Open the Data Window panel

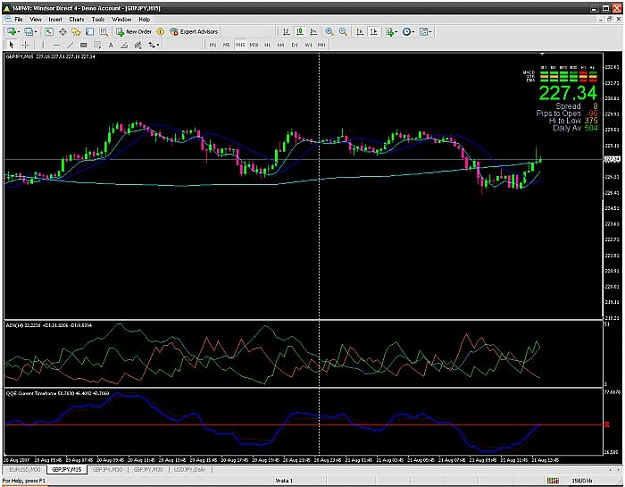pyautogui.click(x=63, y=31)
